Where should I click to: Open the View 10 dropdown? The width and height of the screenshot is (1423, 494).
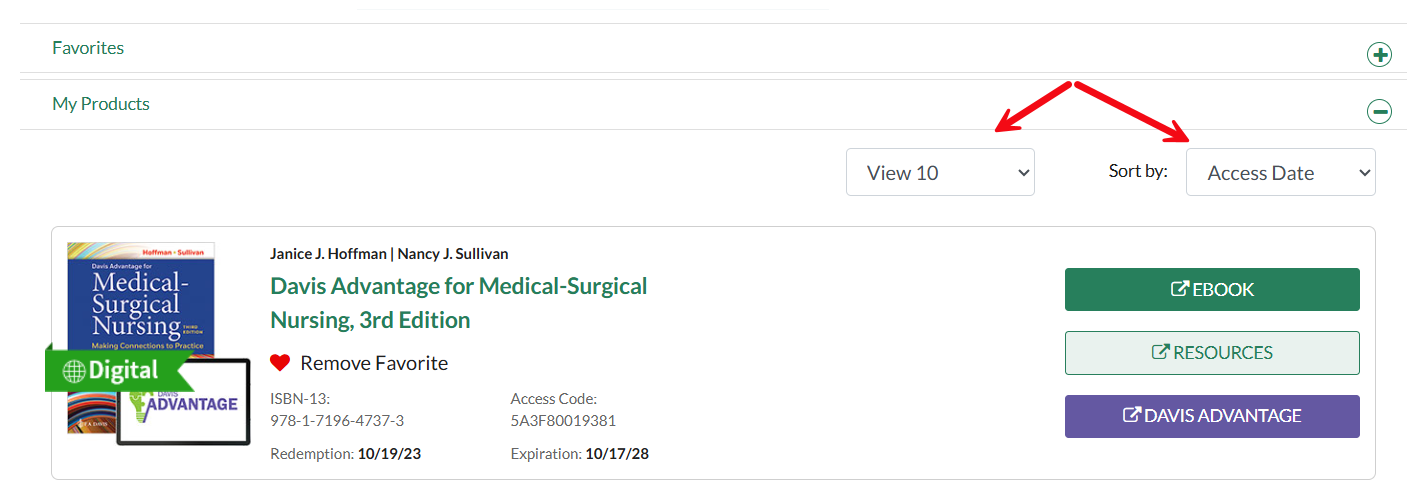tap(940, 172)
